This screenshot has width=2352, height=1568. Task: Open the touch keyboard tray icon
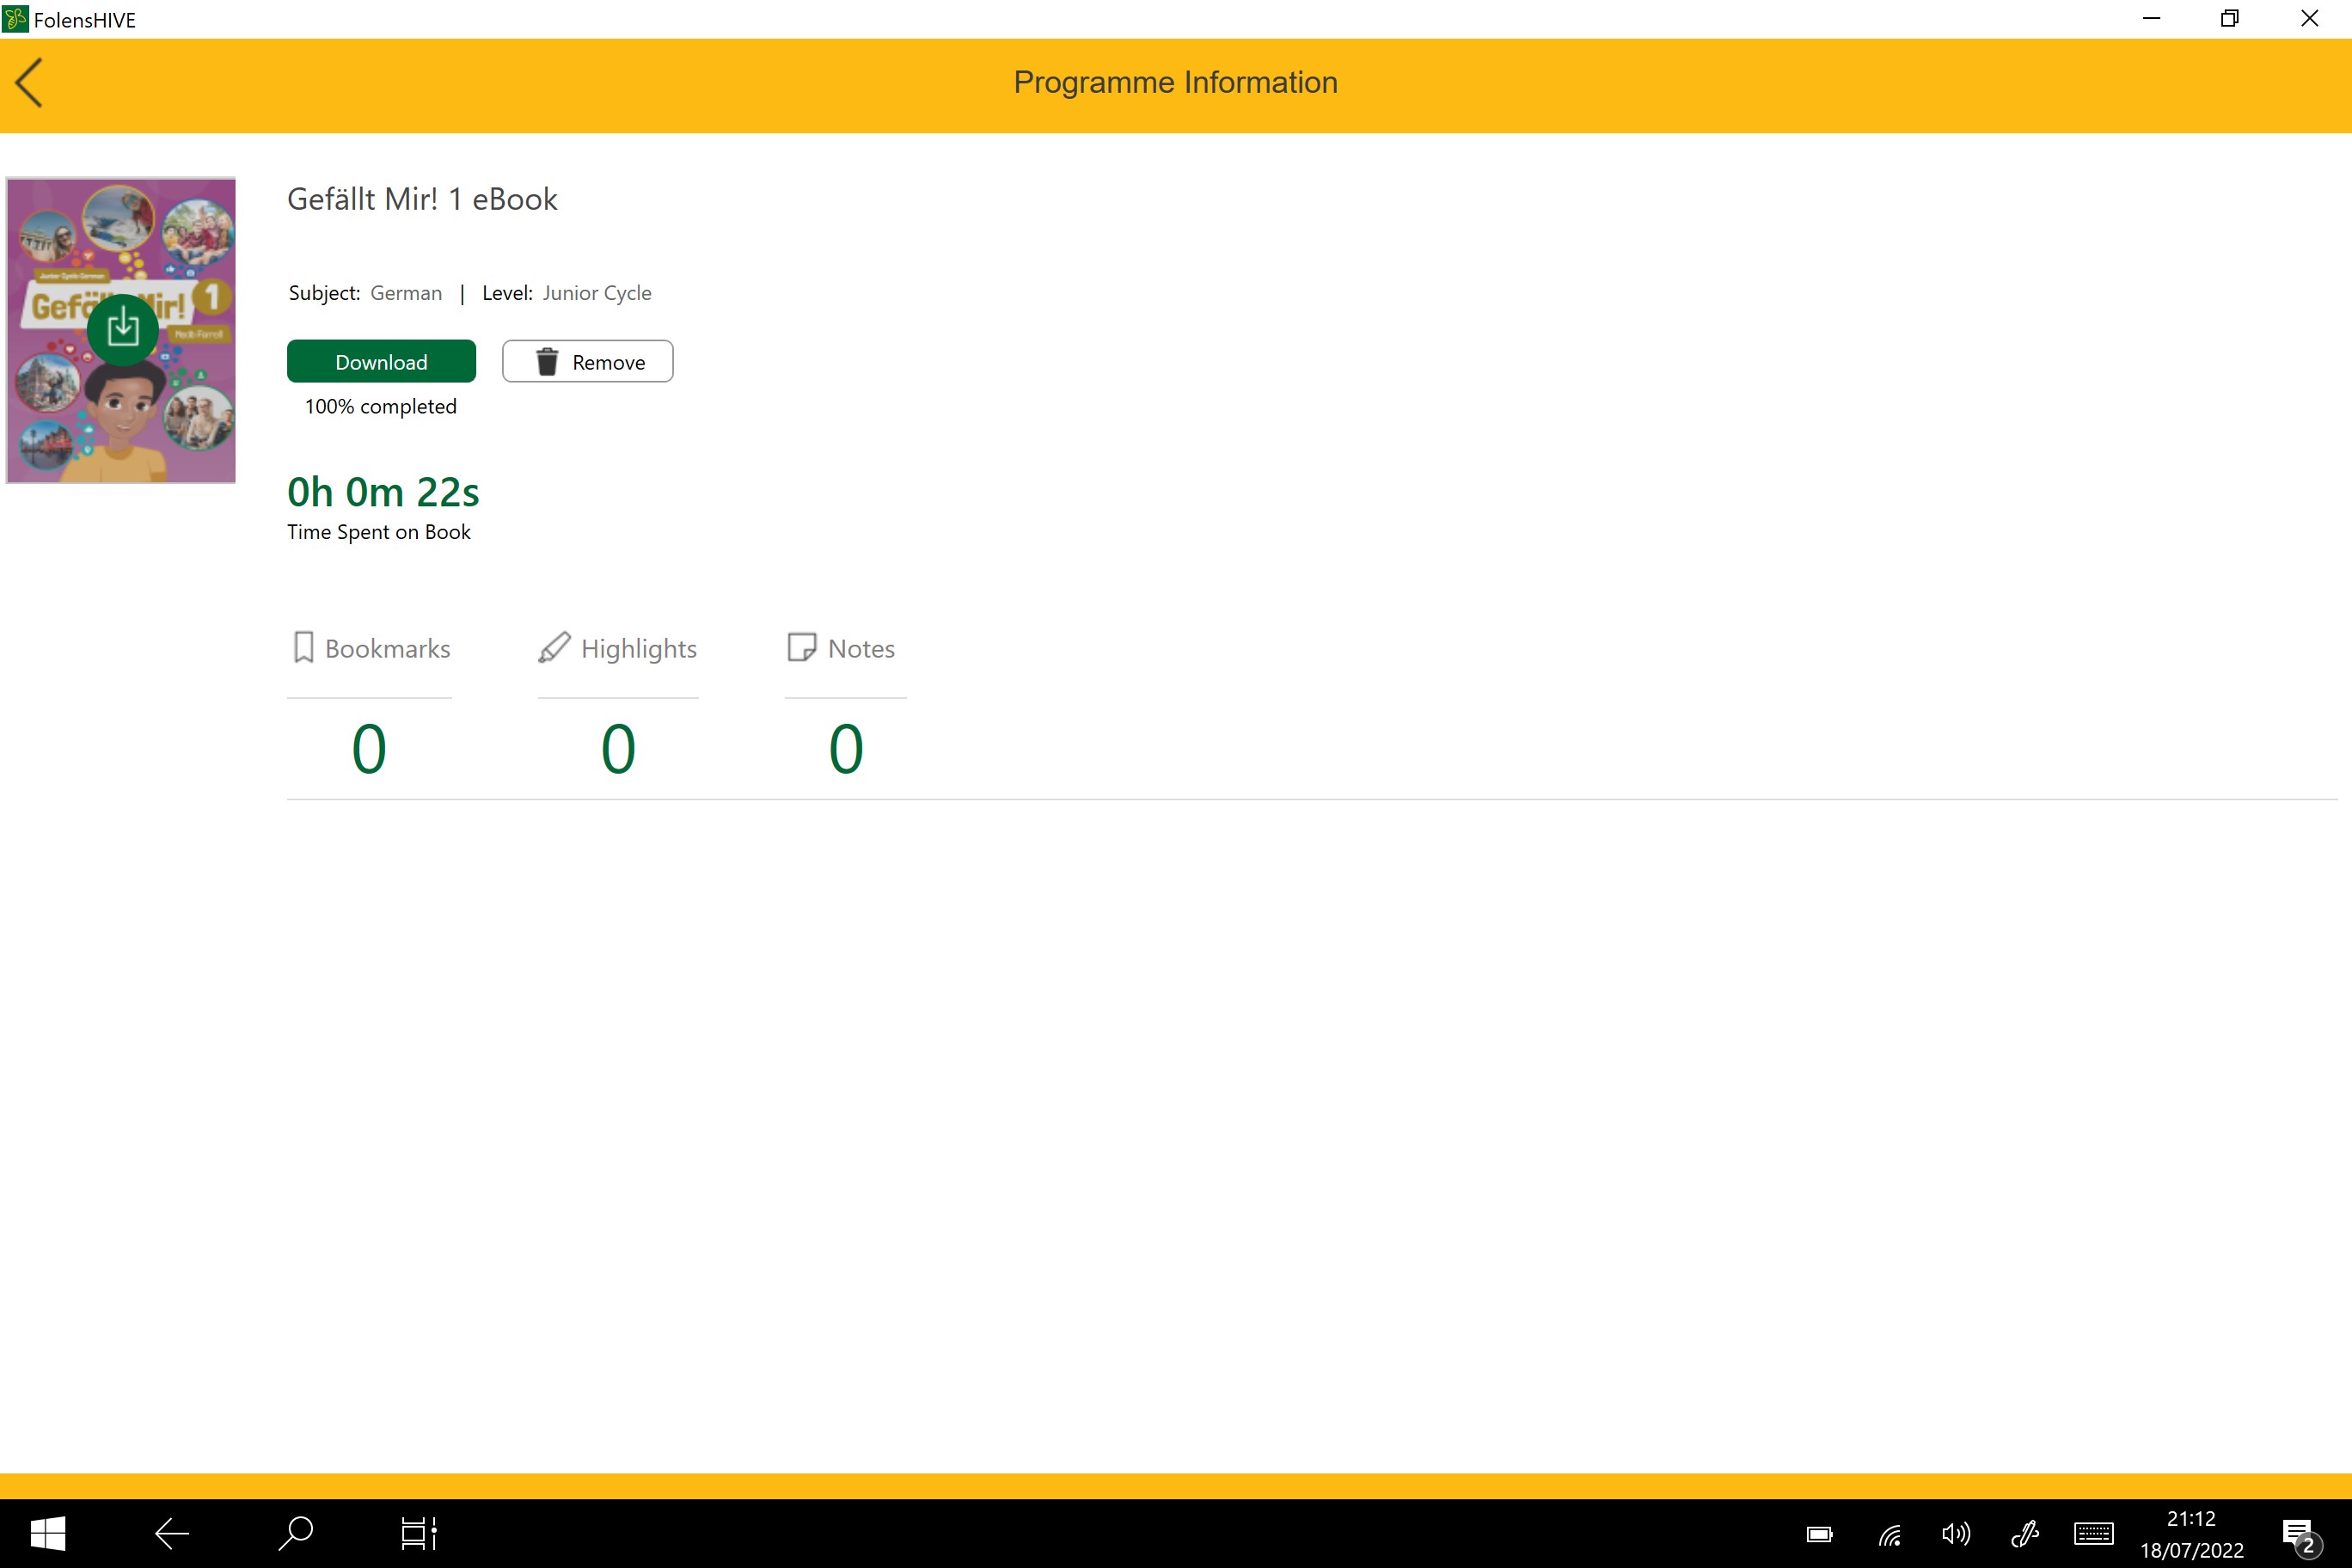(2093, 1533)
